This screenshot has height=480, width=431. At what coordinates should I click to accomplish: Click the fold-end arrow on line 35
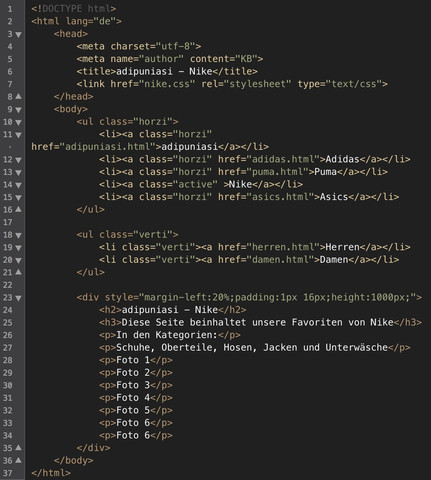pyautogui.click(x=18, y=448)
